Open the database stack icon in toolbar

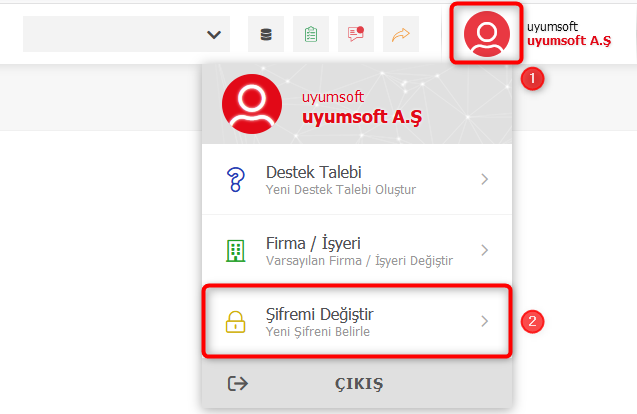265,34
